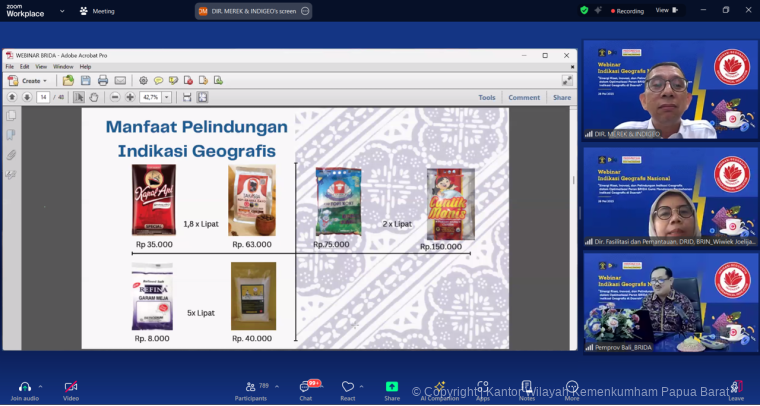The height and width of the screenshot is (406, 760).
Task: Click the zoom out minus button
Action: (x=115, y=97)
